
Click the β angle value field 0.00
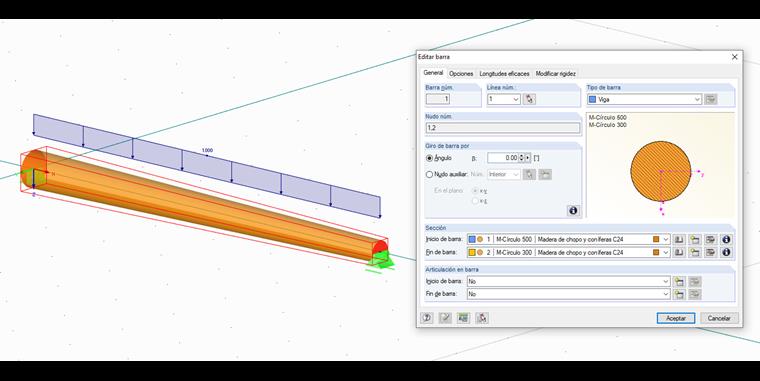[x=503, y=158]
